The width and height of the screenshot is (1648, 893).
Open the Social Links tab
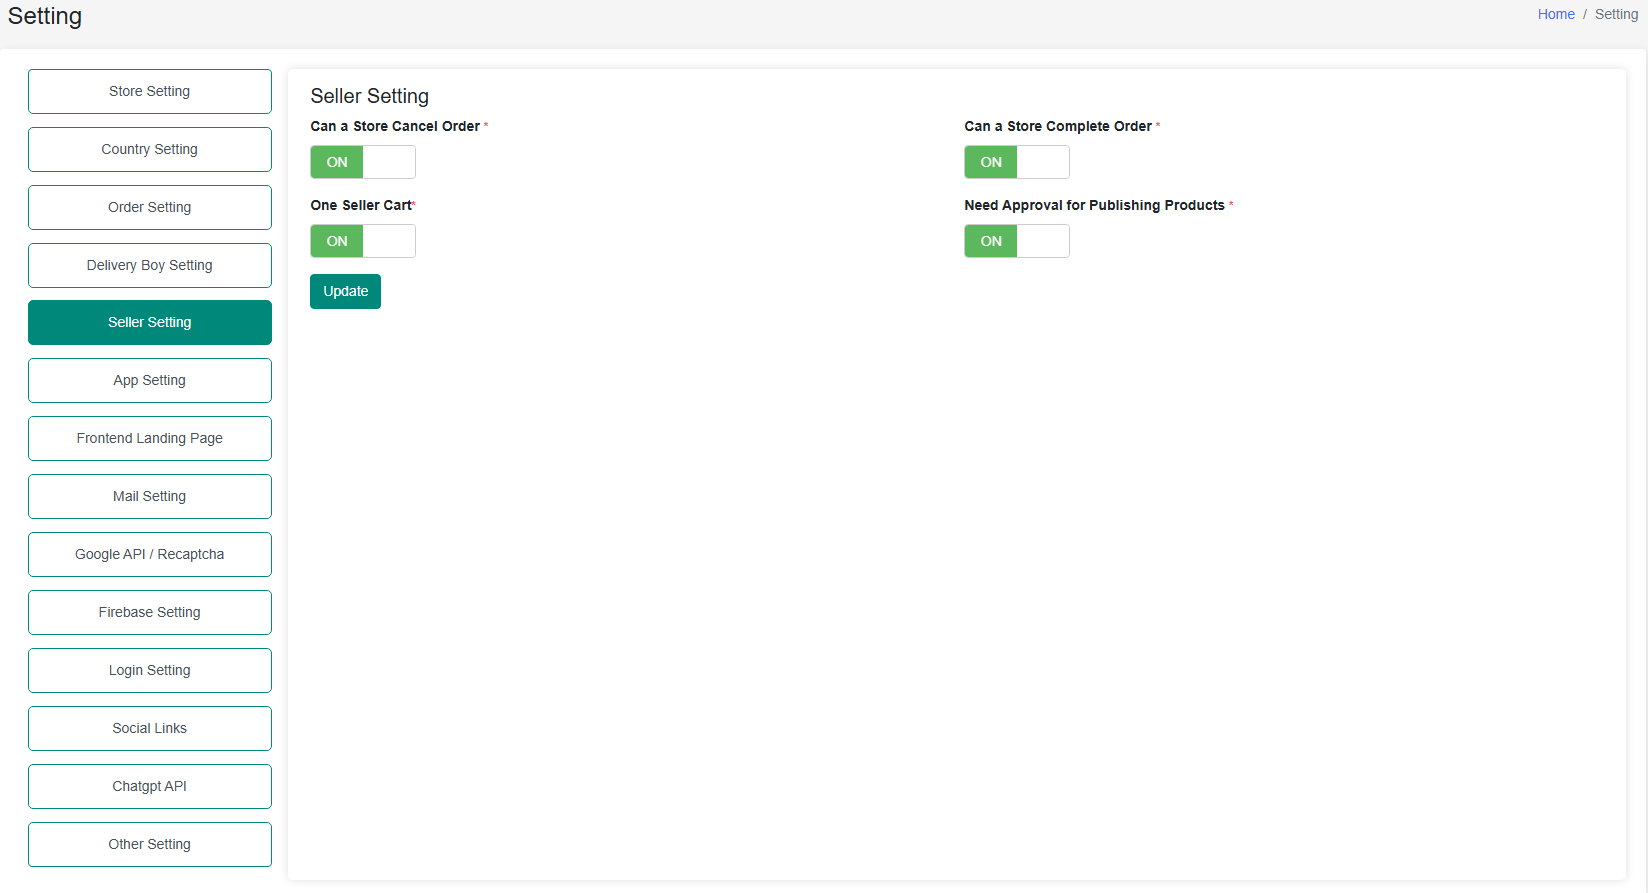pyautogui.click(x=150, y=728)
